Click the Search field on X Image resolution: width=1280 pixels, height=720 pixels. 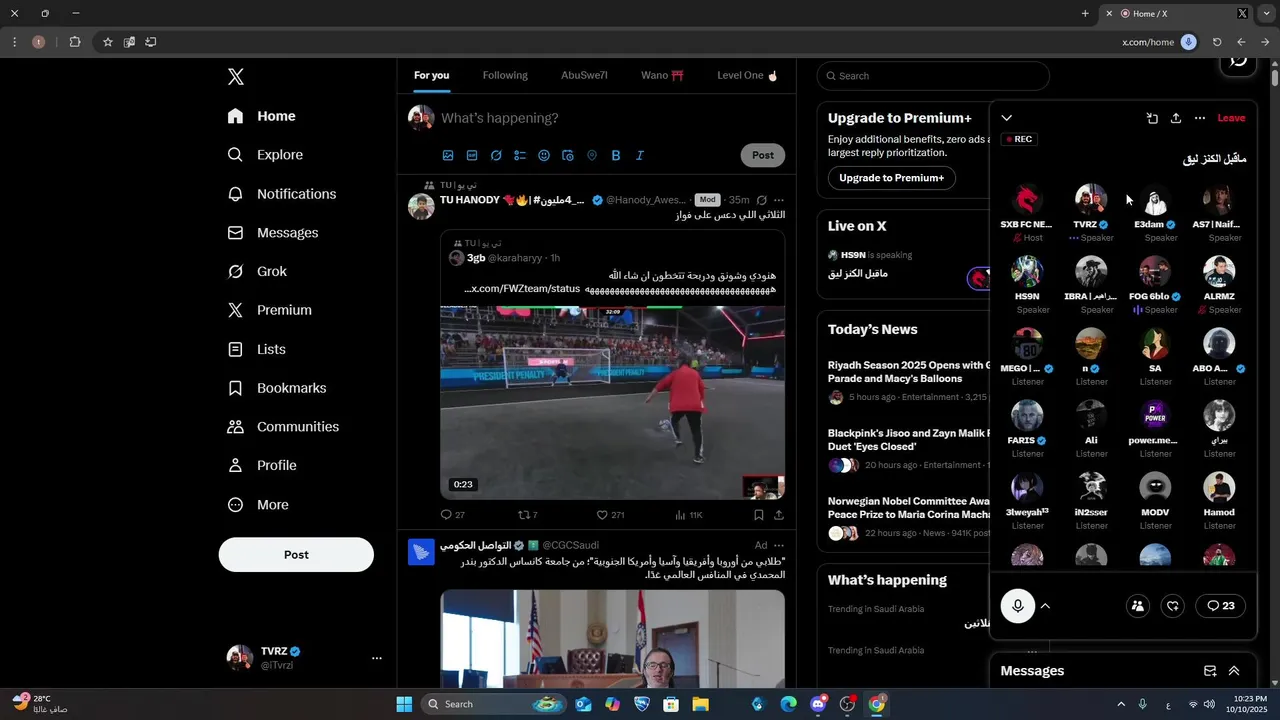point(933,76)
